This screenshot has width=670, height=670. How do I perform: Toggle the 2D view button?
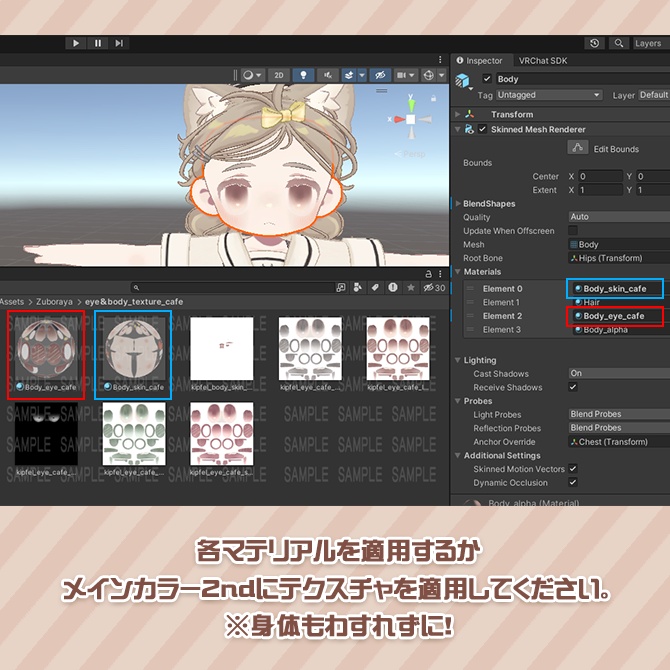point(279,75)
